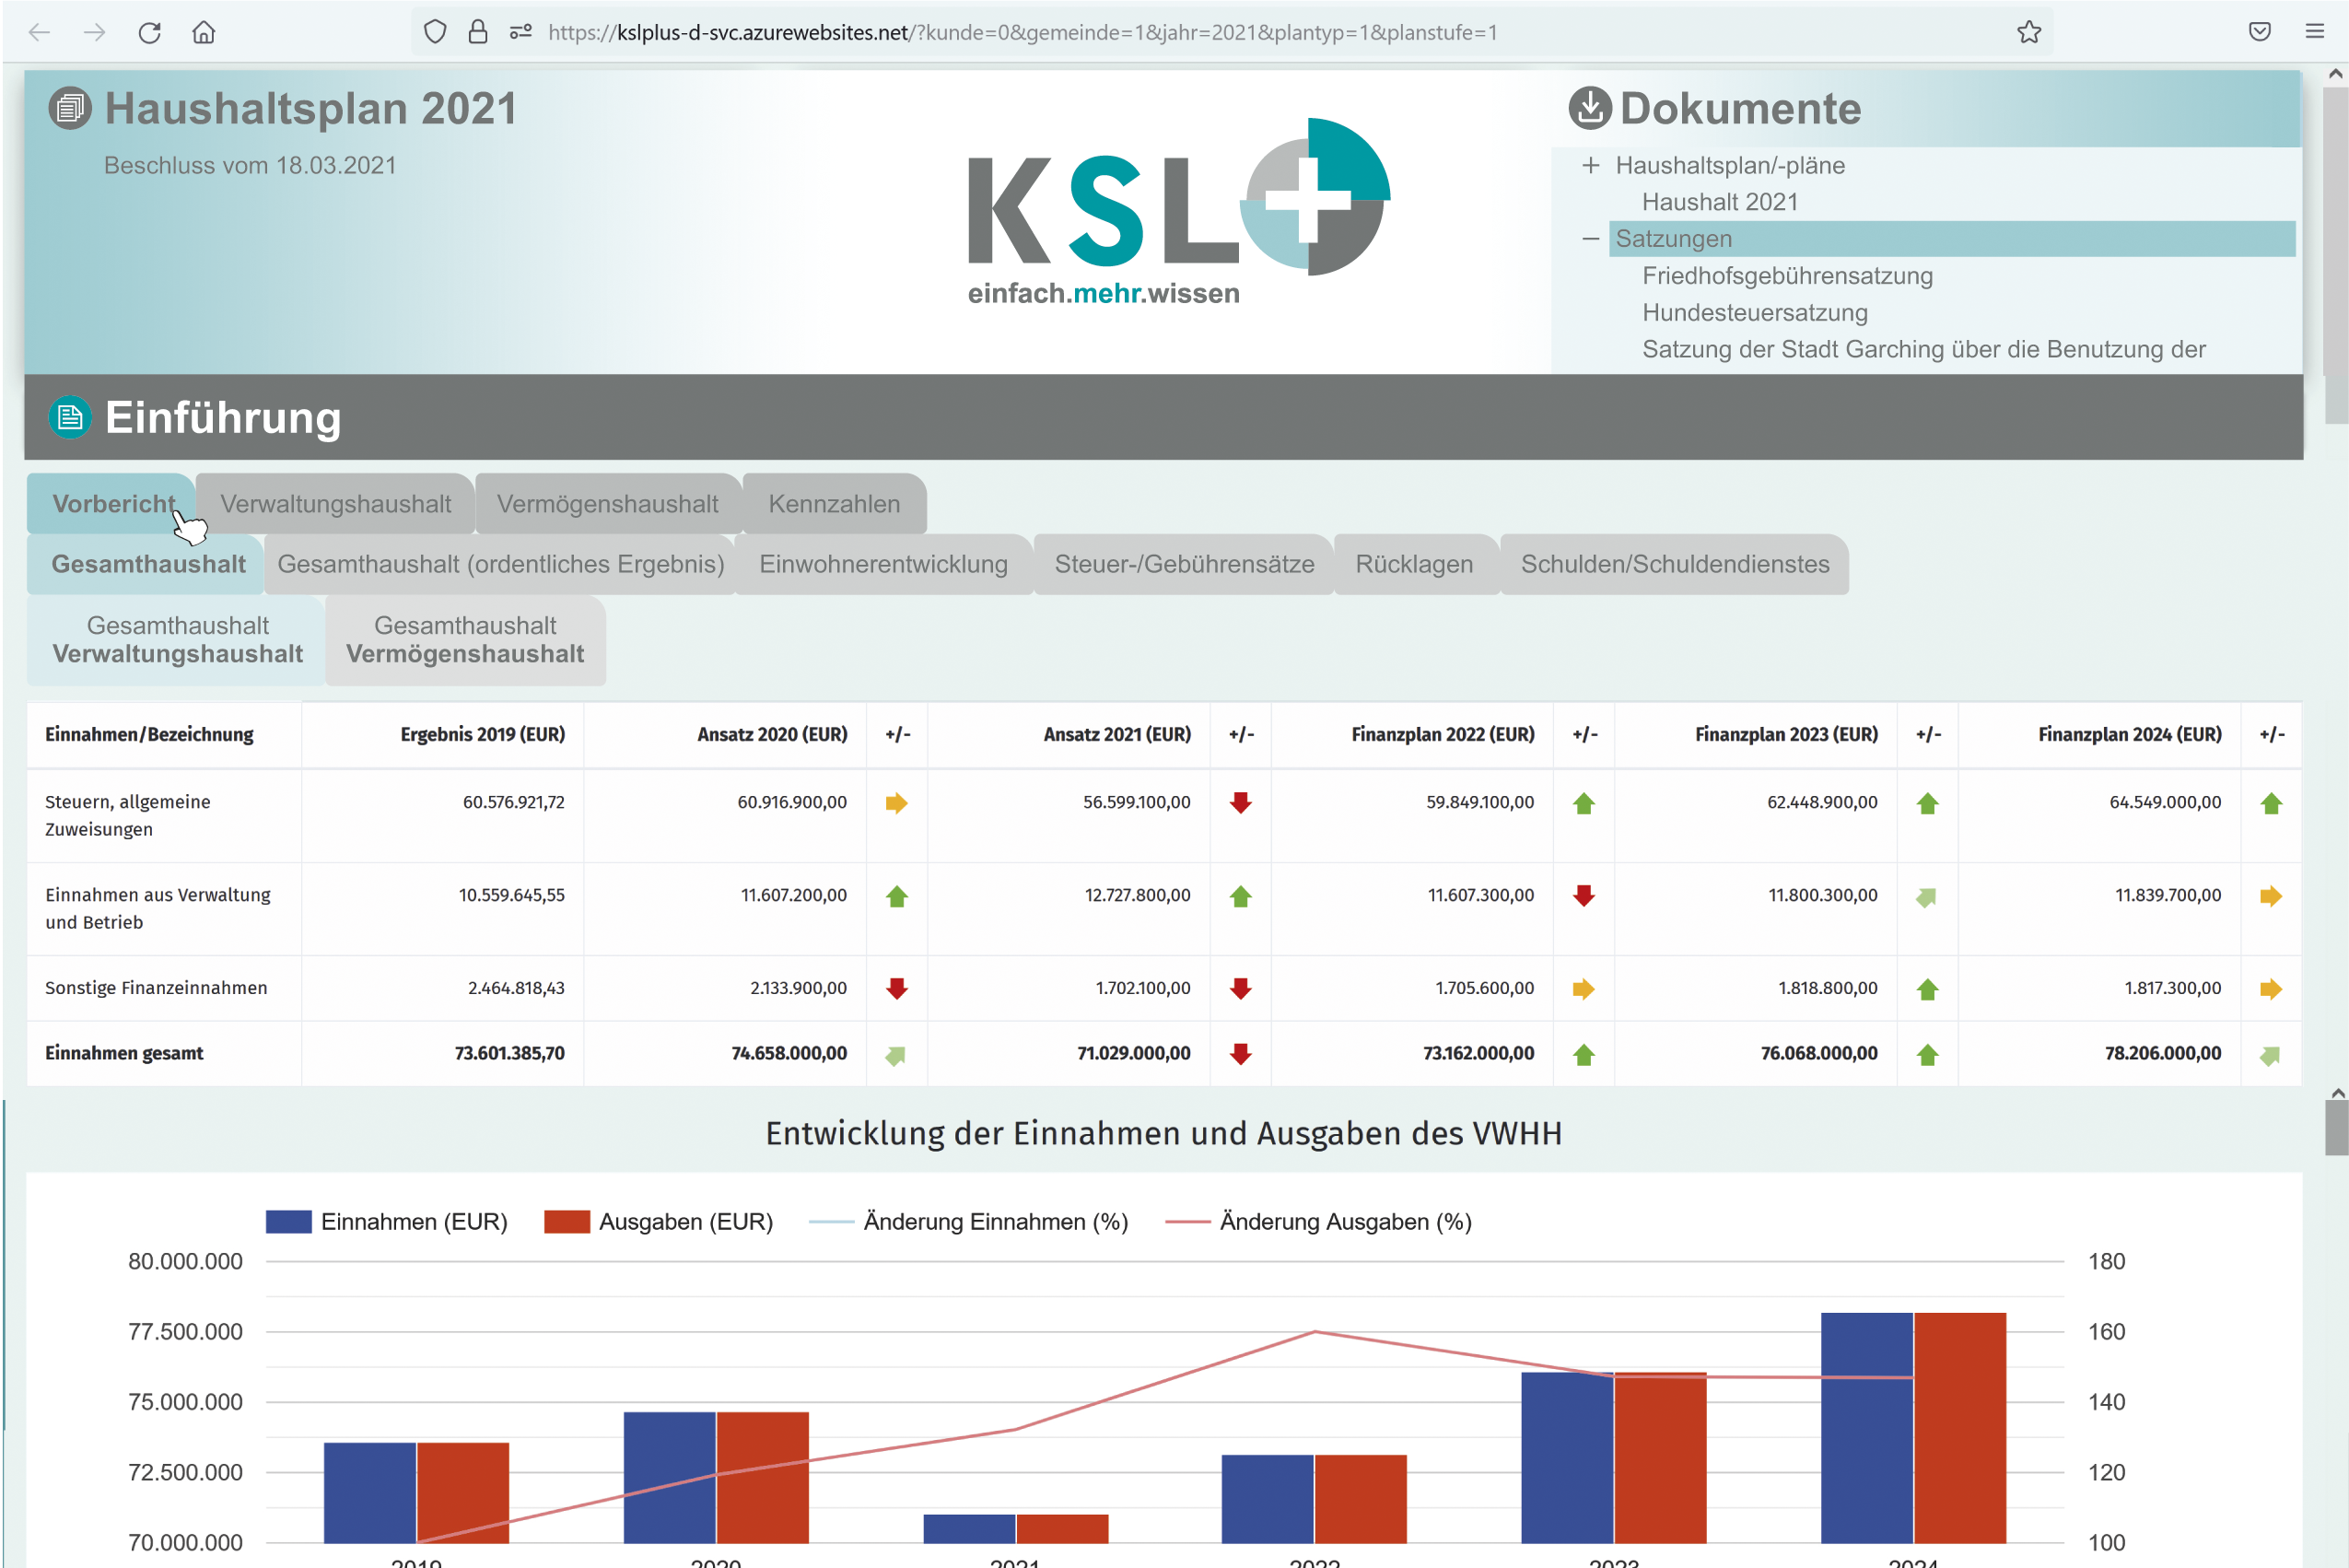The height and width of the screenshot is (1568, 2349).
Task: Select Gesamthaushalt Verwaltungshaushalt tab
Action: coord(177,640)
